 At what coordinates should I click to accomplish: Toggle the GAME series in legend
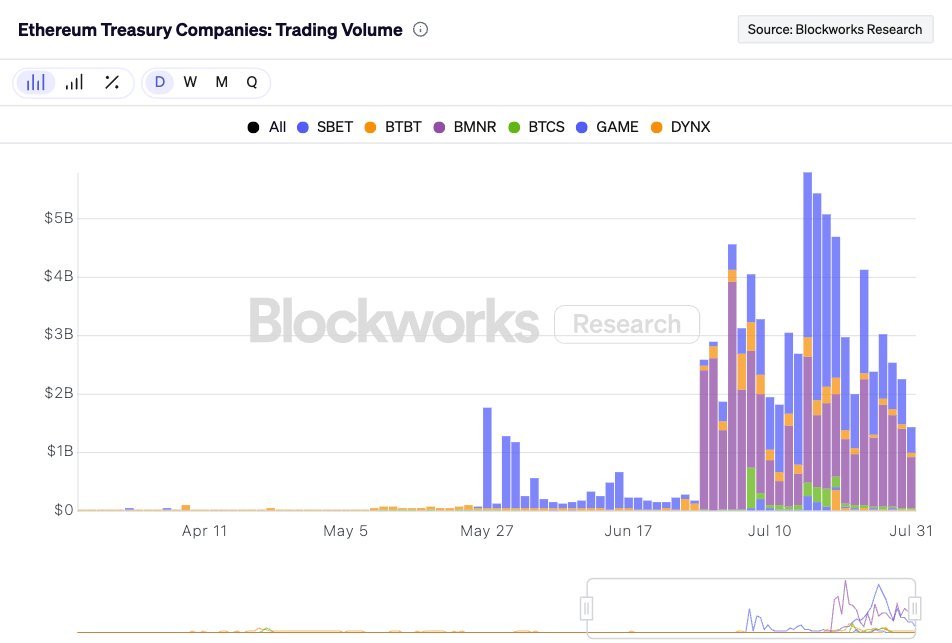pos(607,127)
